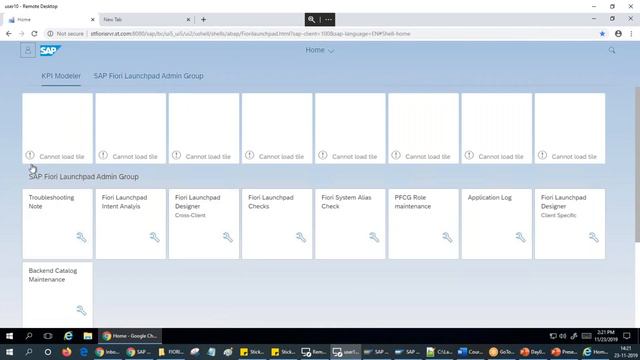This screenshot has width=640, height=360.
Task: Open the user profile icon beside the SAP logo
Action: 28,51
